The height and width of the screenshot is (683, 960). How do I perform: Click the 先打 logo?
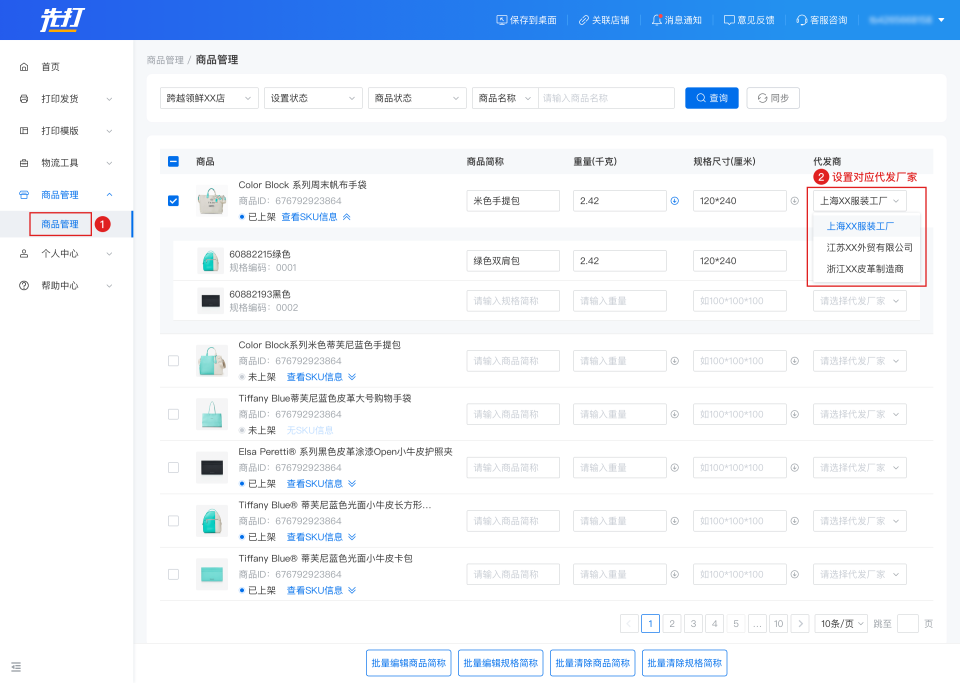click(62, 20)
